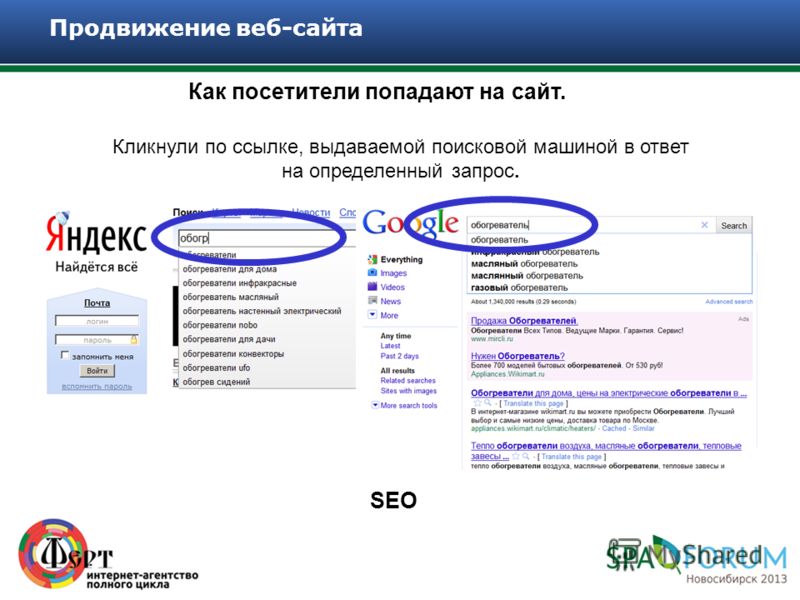The height and width of the screenshot is (600, 800).
Task: Click the News newspaper icon
Action: coord(372,301)
